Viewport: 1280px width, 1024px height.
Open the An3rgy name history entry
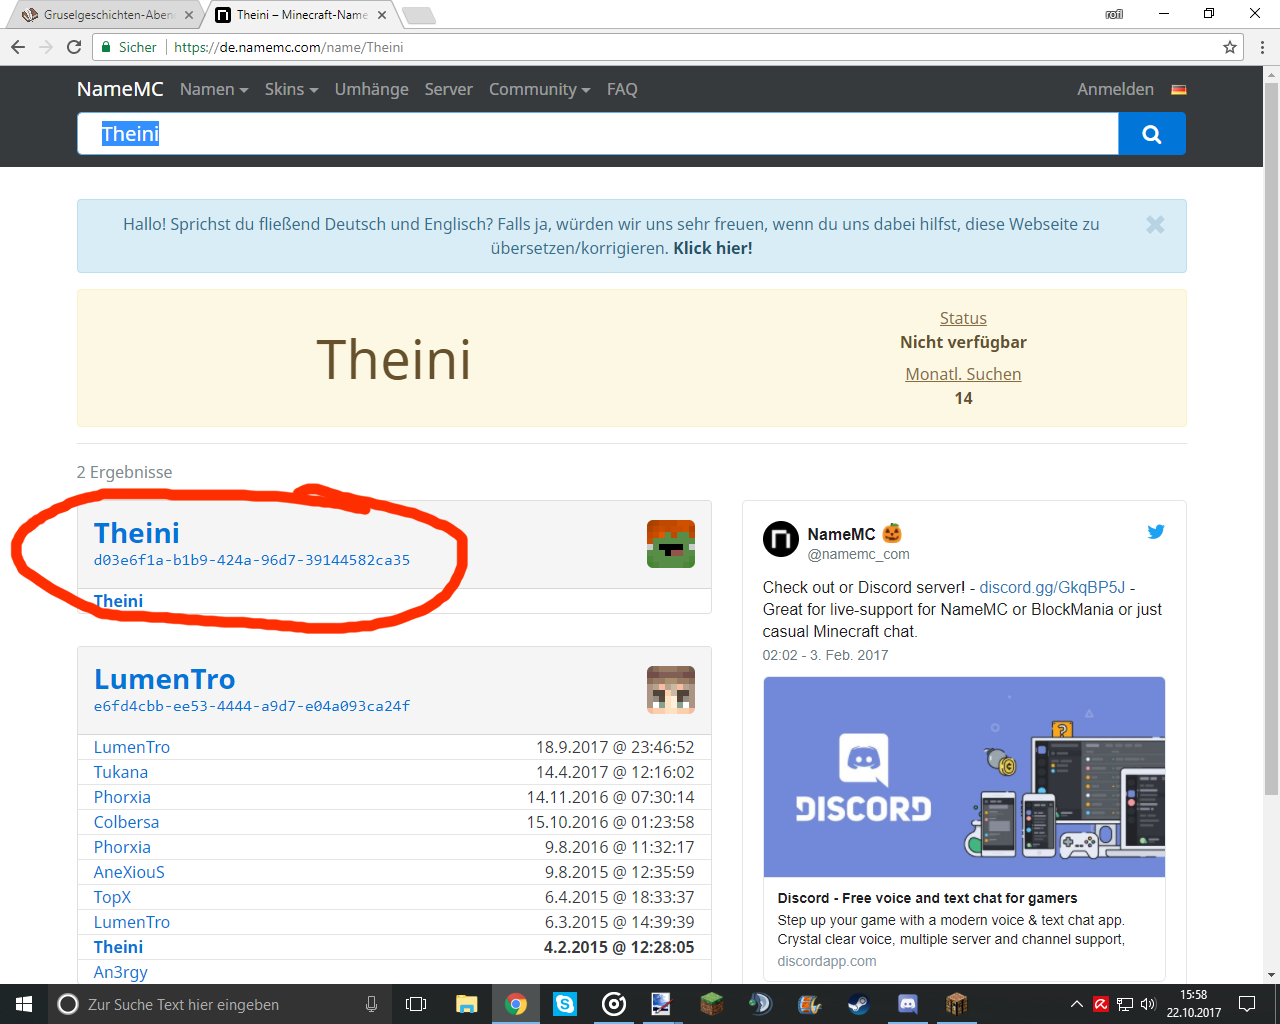tap(120, 972)
